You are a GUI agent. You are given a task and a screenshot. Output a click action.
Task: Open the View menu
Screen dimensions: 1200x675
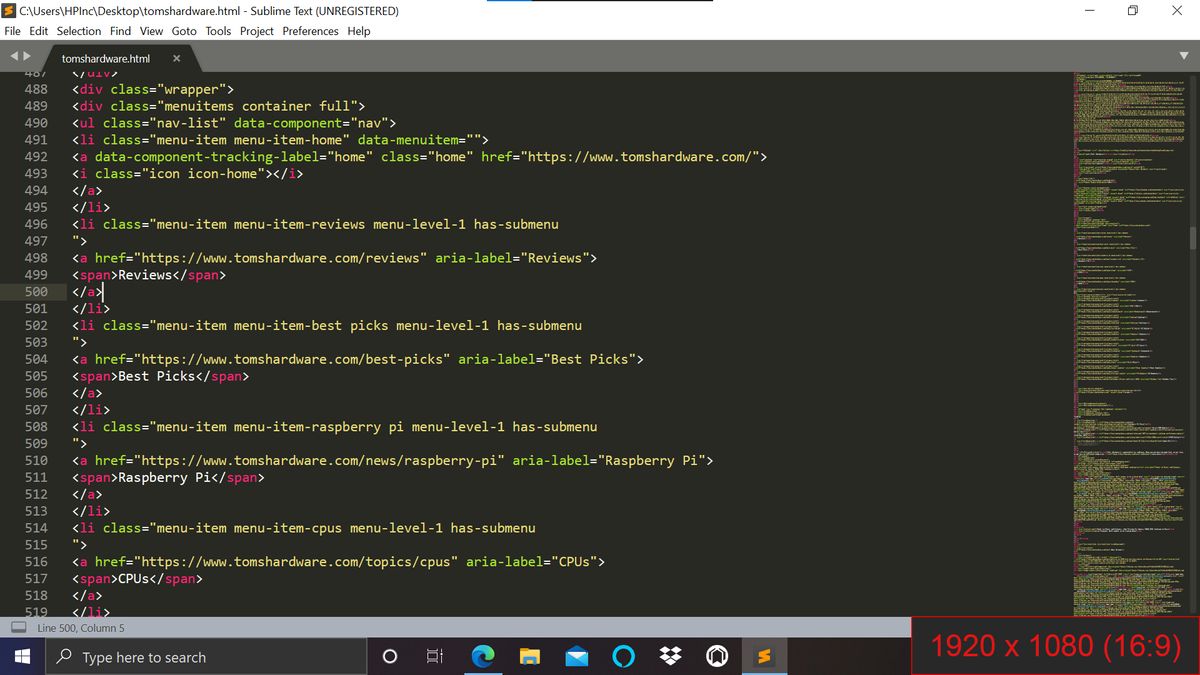pos(151,31)
